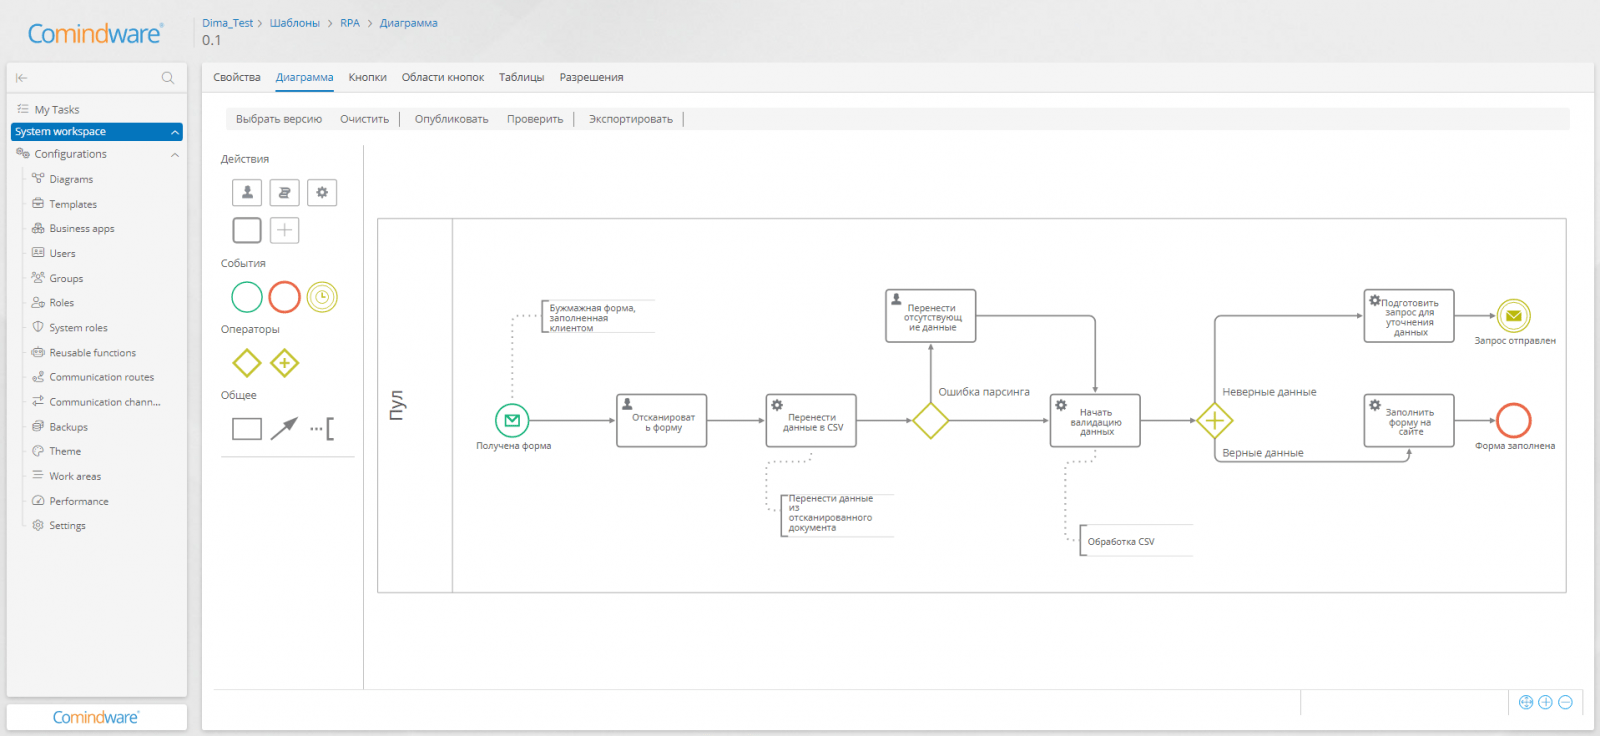Collapse the System workspace section
This screenshot has width=1600, height=736.
[175, 132]
